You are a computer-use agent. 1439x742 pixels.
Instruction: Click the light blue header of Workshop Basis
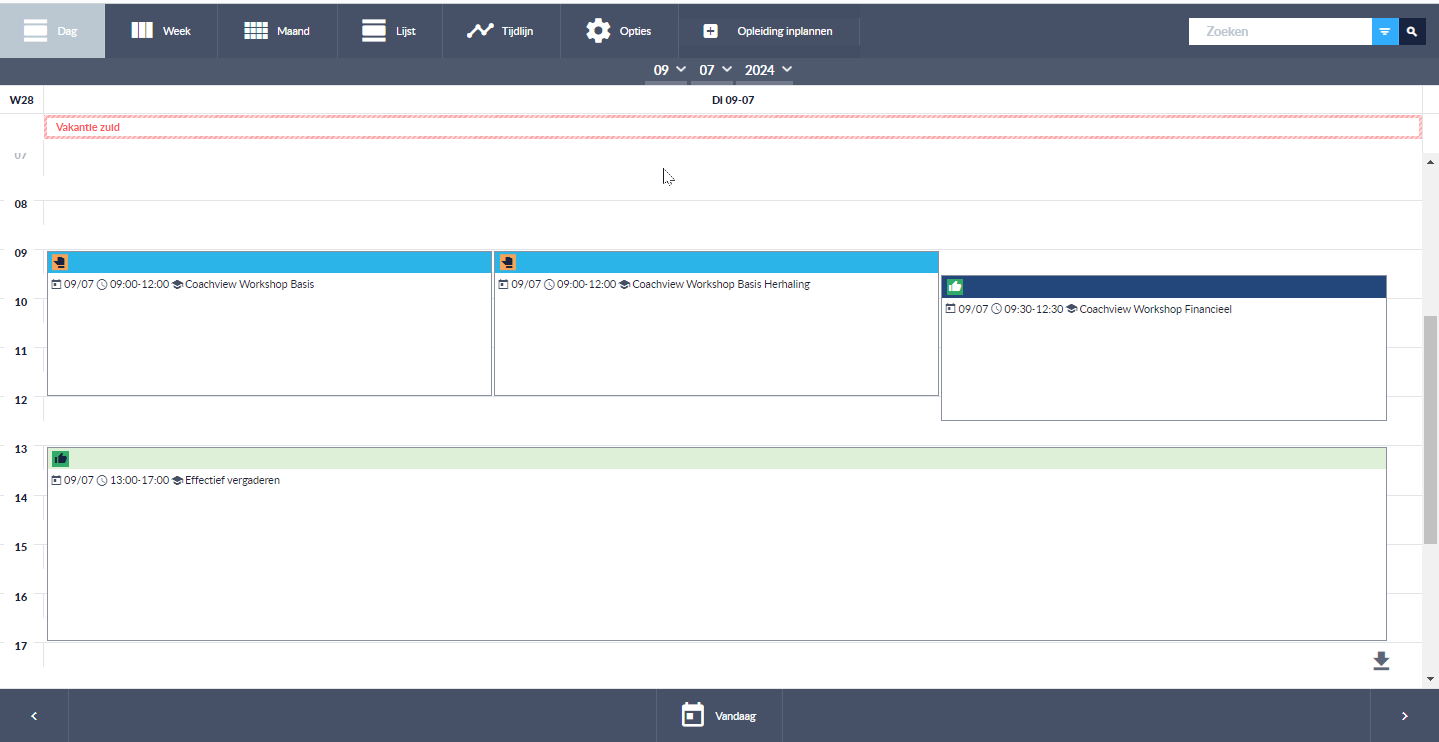pos(269,262)
